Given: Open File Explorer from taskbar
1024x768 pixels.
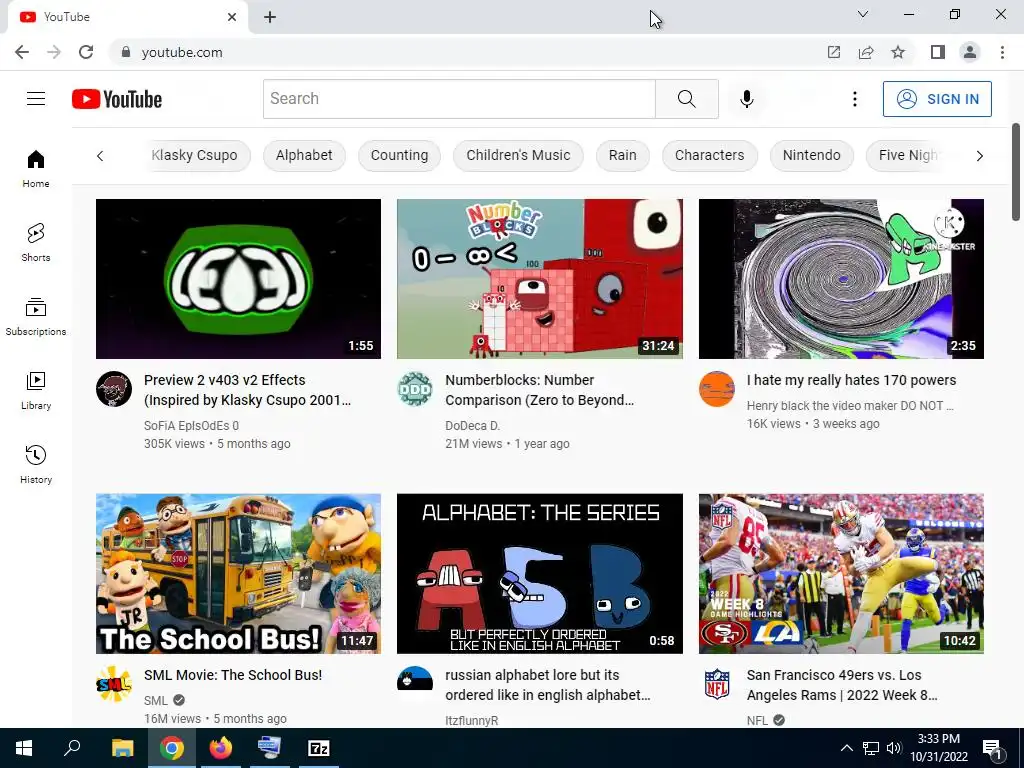Looking at the screenshot, I should 122,748.
